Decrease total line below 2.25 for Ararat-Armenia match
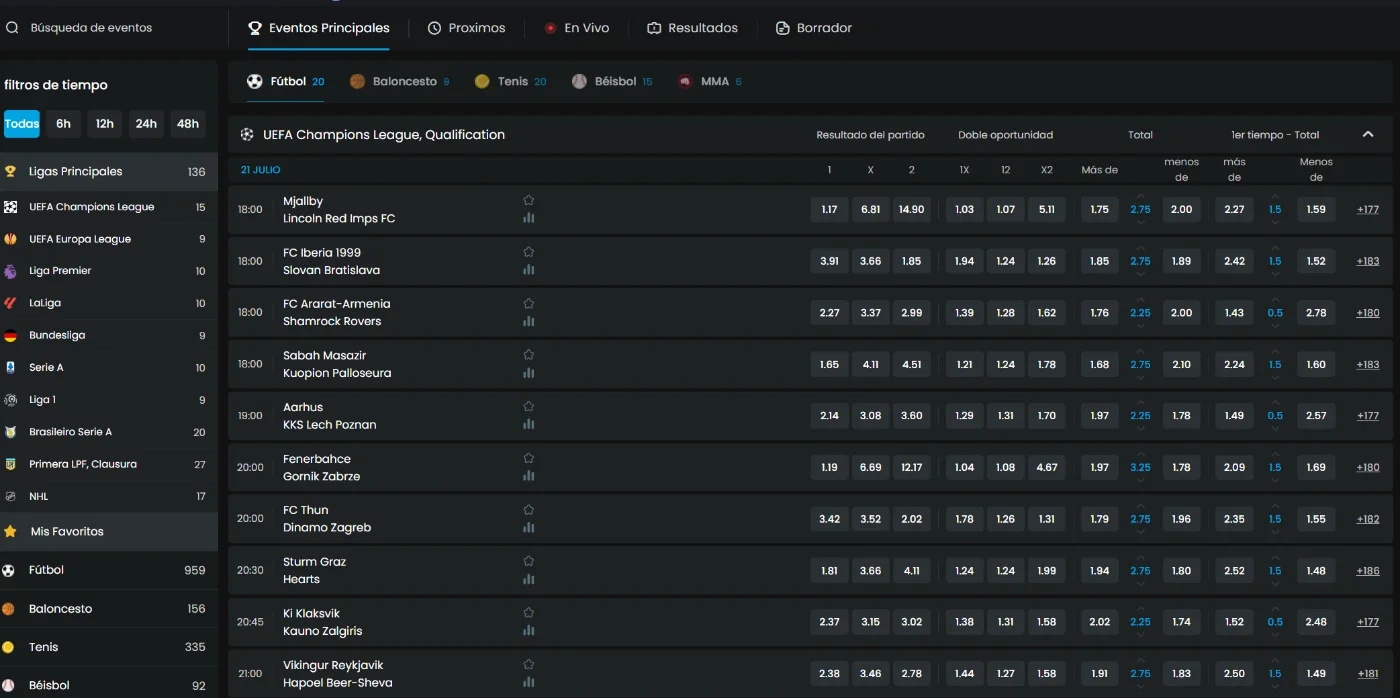The image size is (1400, 698). pyautogui.click(x=1140, y=326)
